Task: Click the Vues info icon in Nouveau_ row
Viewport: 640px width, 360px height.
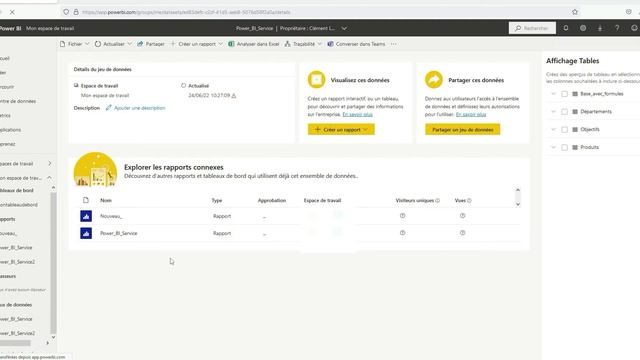Action: pos(462,216)
